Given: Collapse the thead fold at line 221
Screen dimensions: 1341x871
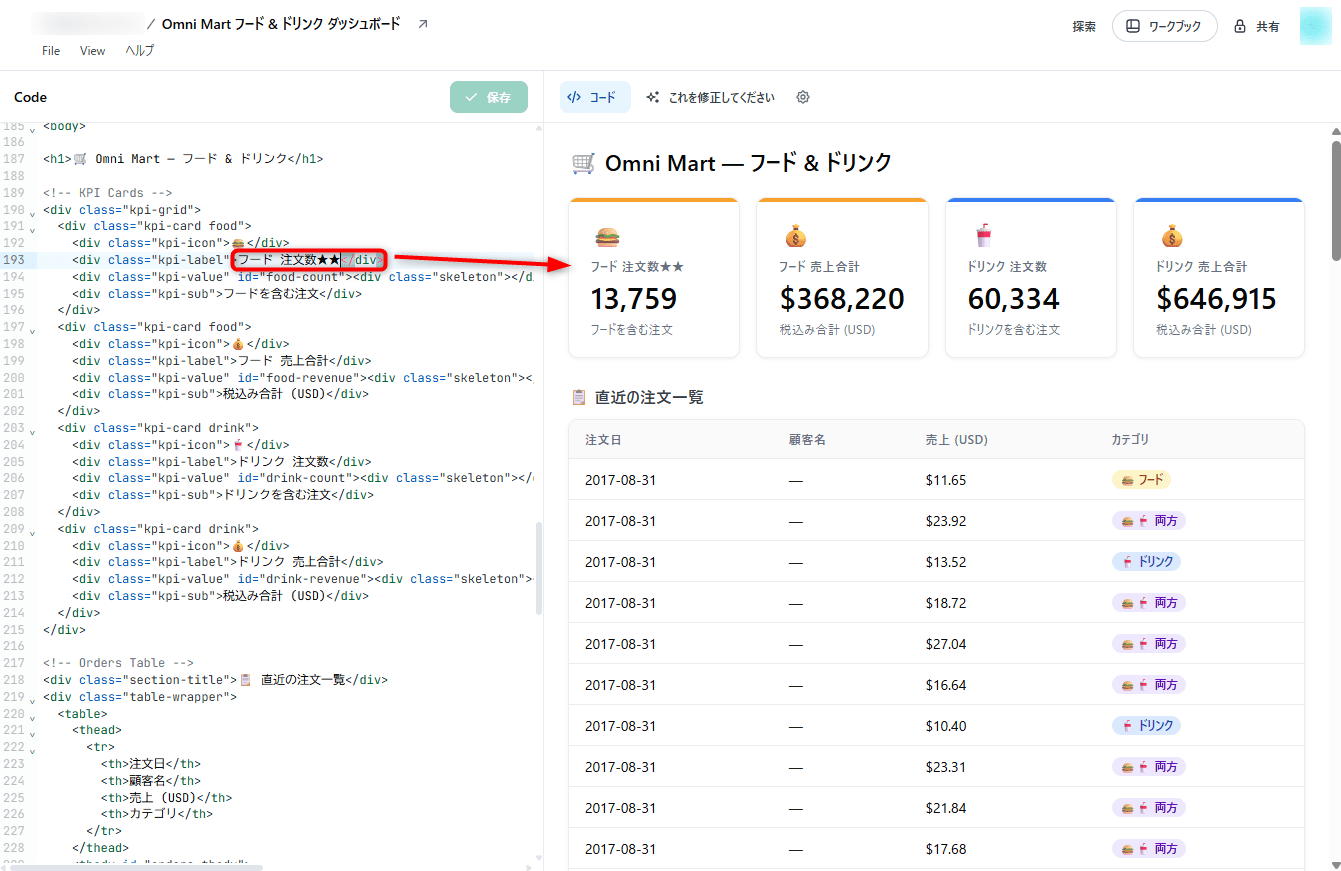Looking at the screenshot, I should (x=32, y=733).
